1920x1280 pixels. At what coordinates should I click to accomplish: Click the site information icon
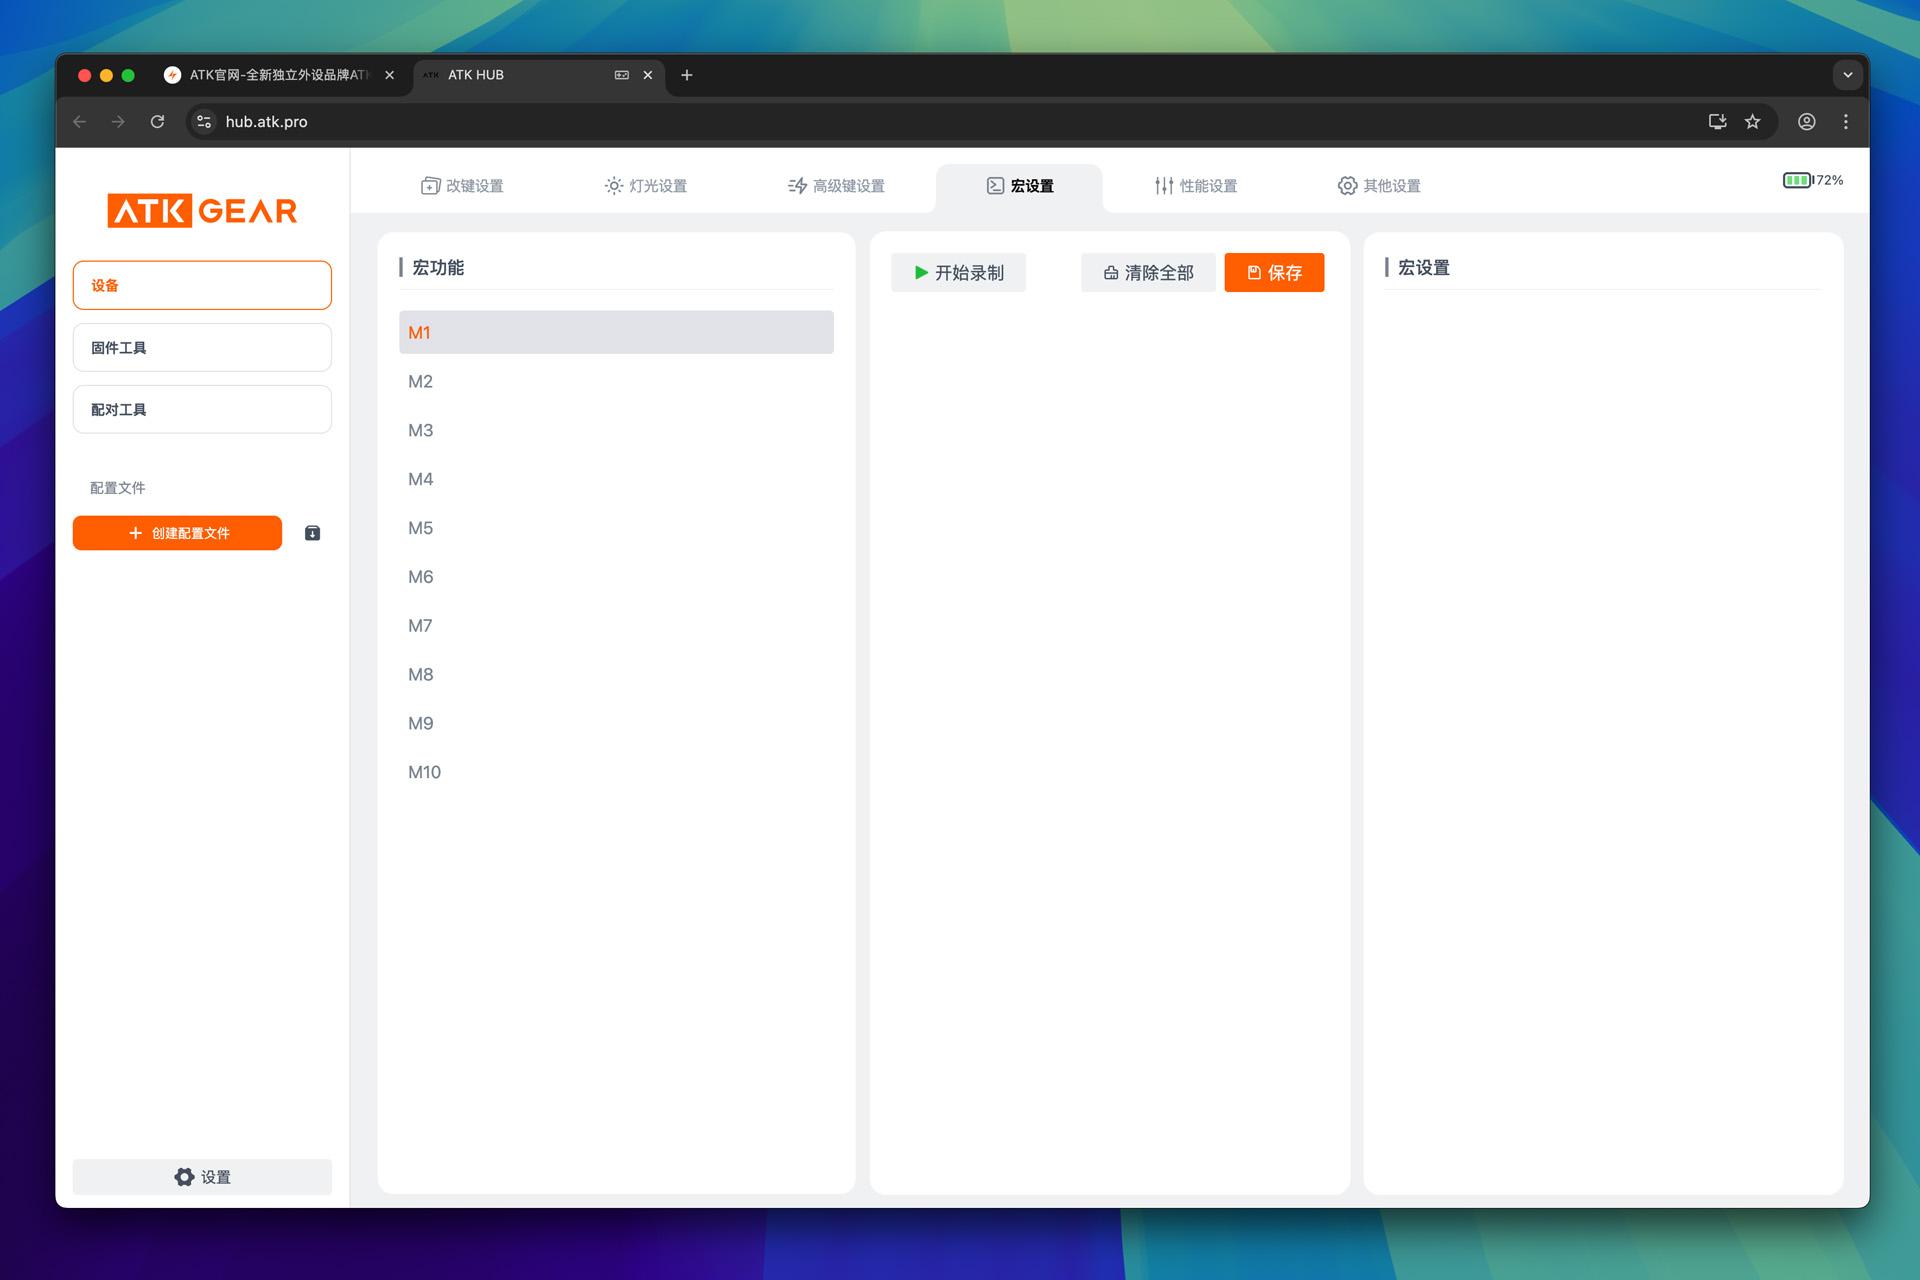(x=204, y=122)
